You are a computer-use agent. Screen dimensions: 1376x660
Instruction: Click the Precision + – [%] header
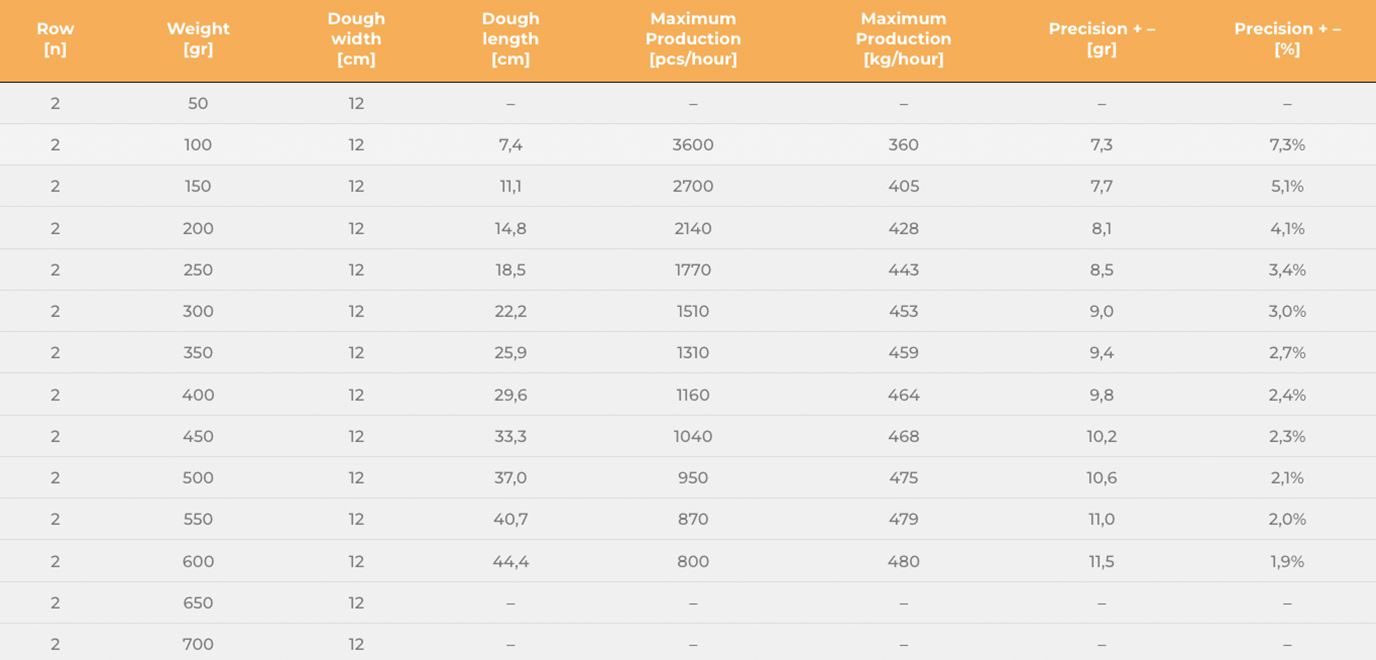[1287, 39]
